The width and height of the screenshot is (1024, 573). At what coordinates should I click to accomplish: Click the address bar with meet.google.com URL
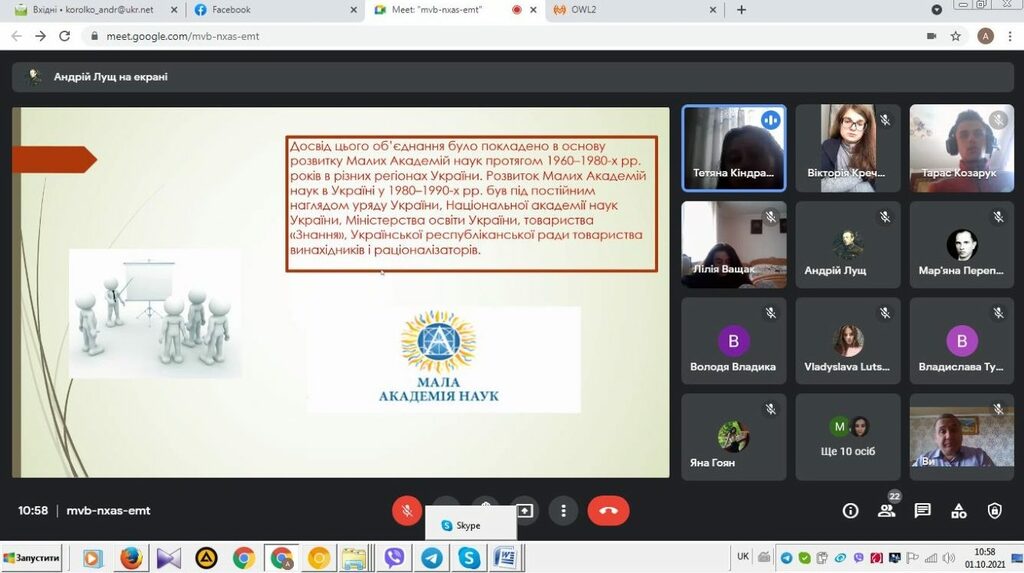(400, 36)
